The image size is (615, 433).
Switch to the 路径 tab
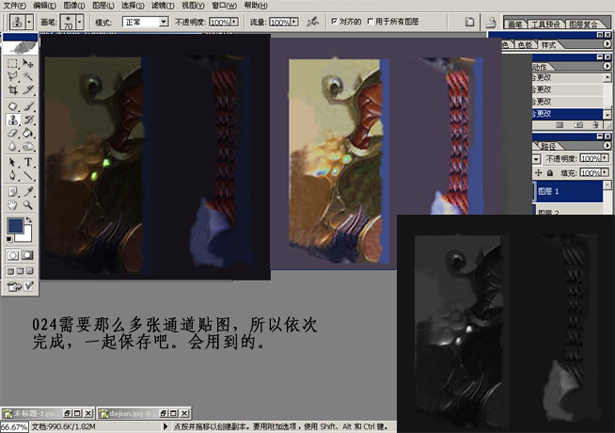click(548, 146)
